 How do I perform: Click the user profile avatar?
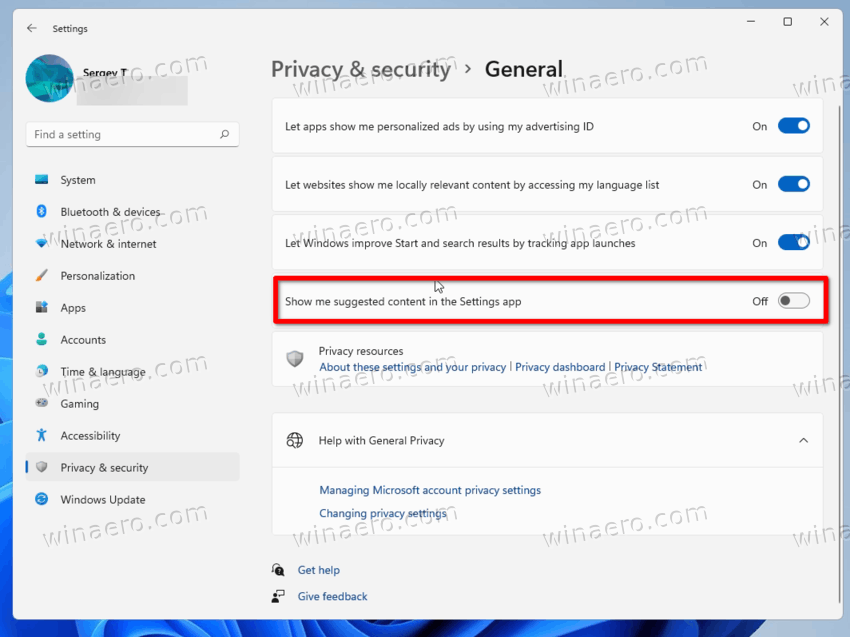[49, 79]
